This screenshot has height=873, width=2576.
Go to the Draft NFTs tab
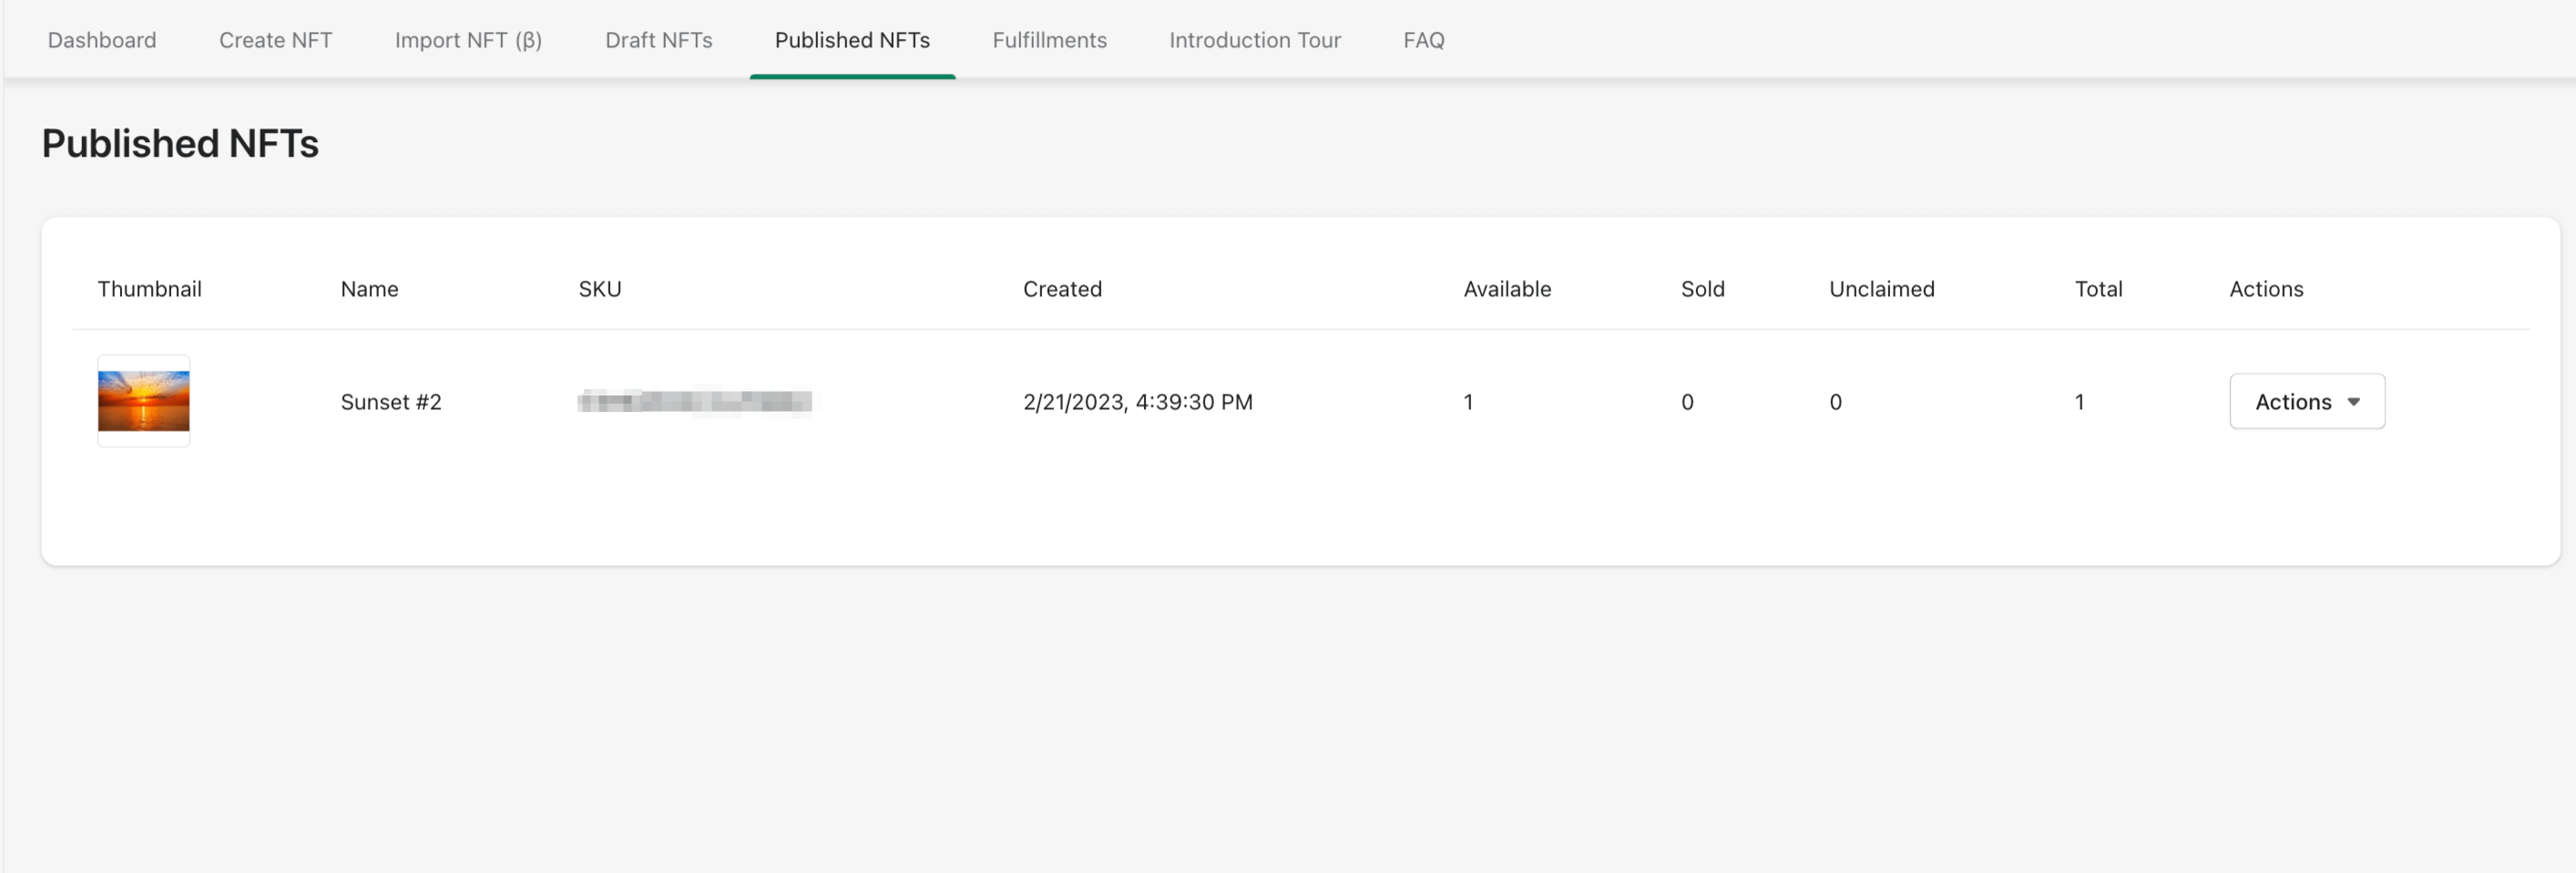point(658,40)
